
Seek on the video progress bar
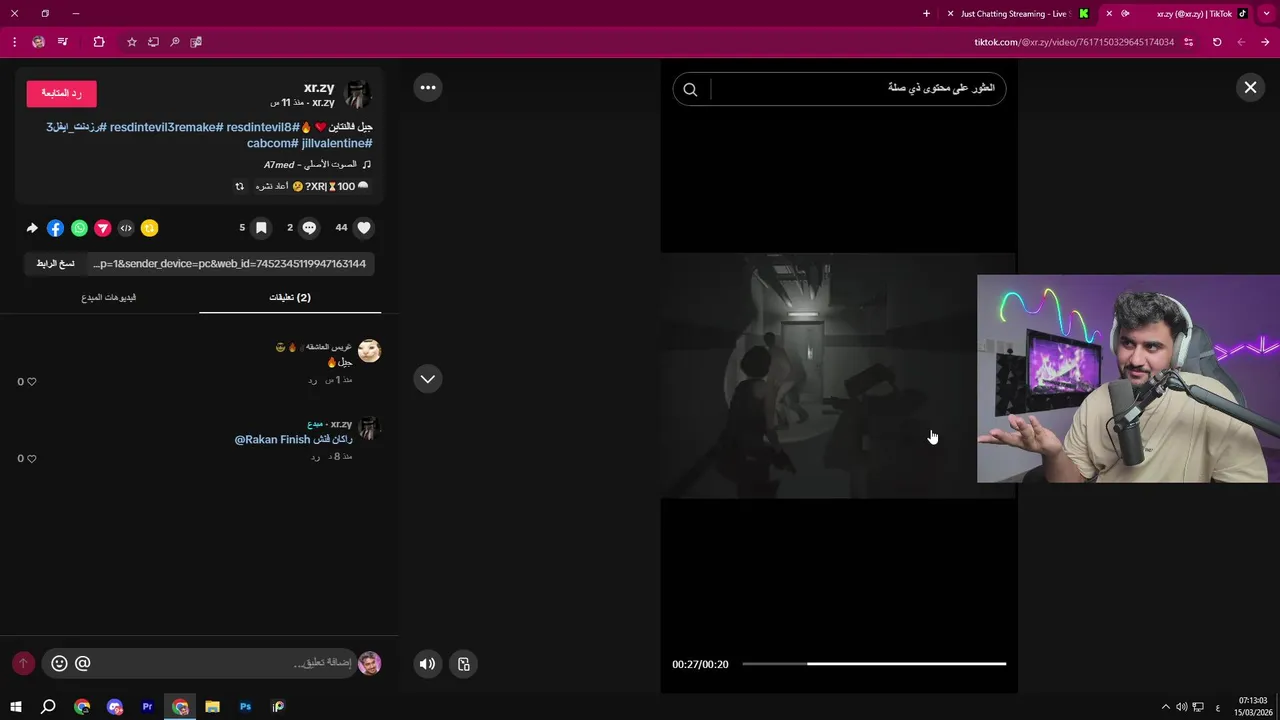point(874,664)
